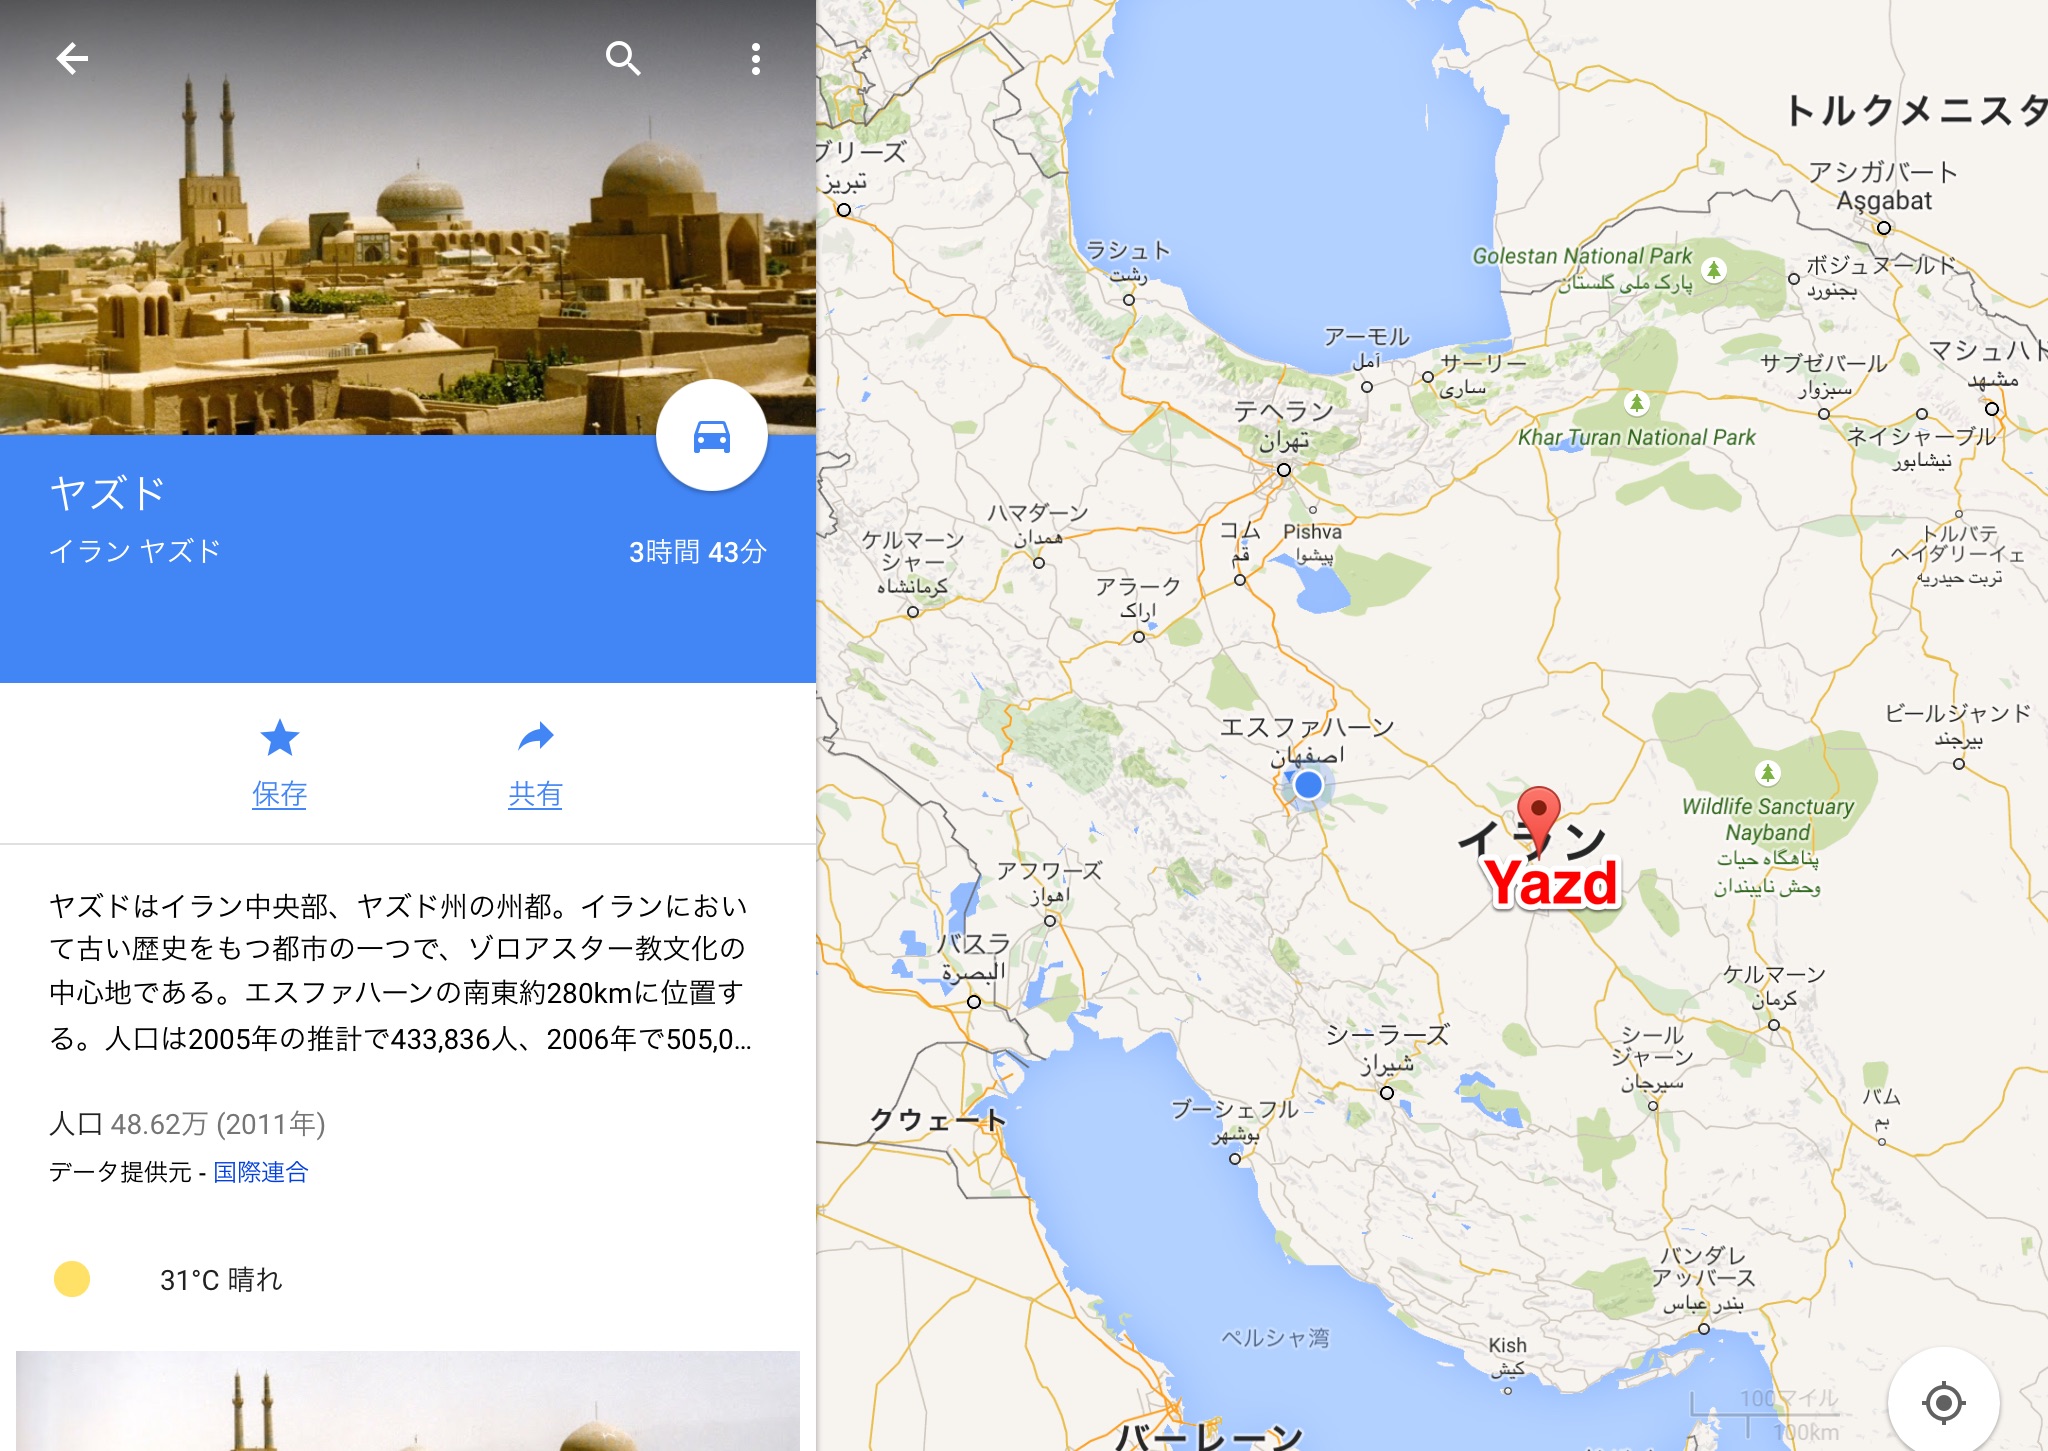This screenshot has width=2048, height=1451.
Task: Tap the sunny weather icon
Action: pos(72,1279)
